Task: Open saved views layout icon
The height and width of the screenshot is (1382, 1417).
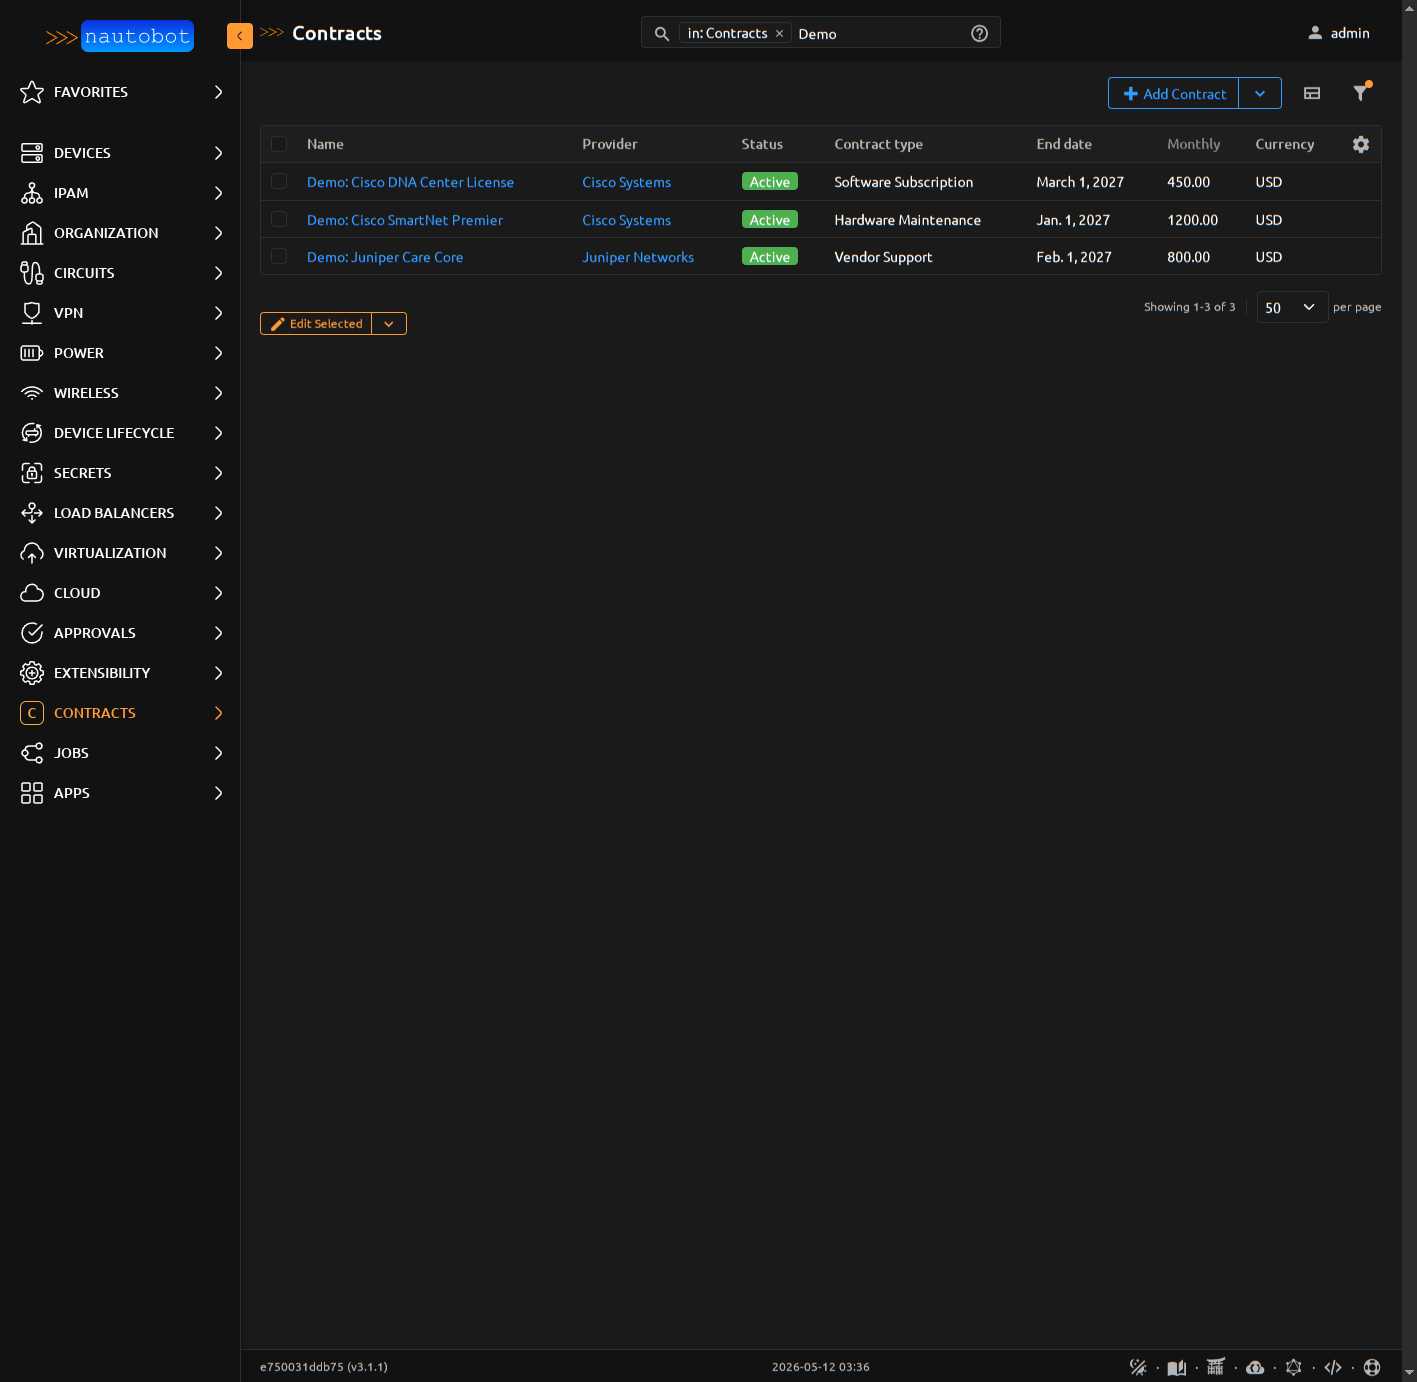Action: pyautogui.click(x=1312, y=93)
